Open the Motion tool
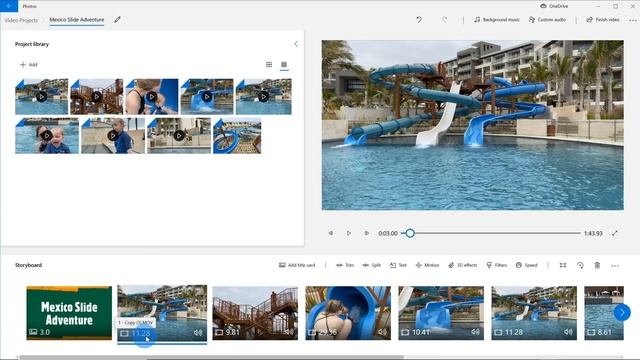The image size is (640, 360). 427,265
